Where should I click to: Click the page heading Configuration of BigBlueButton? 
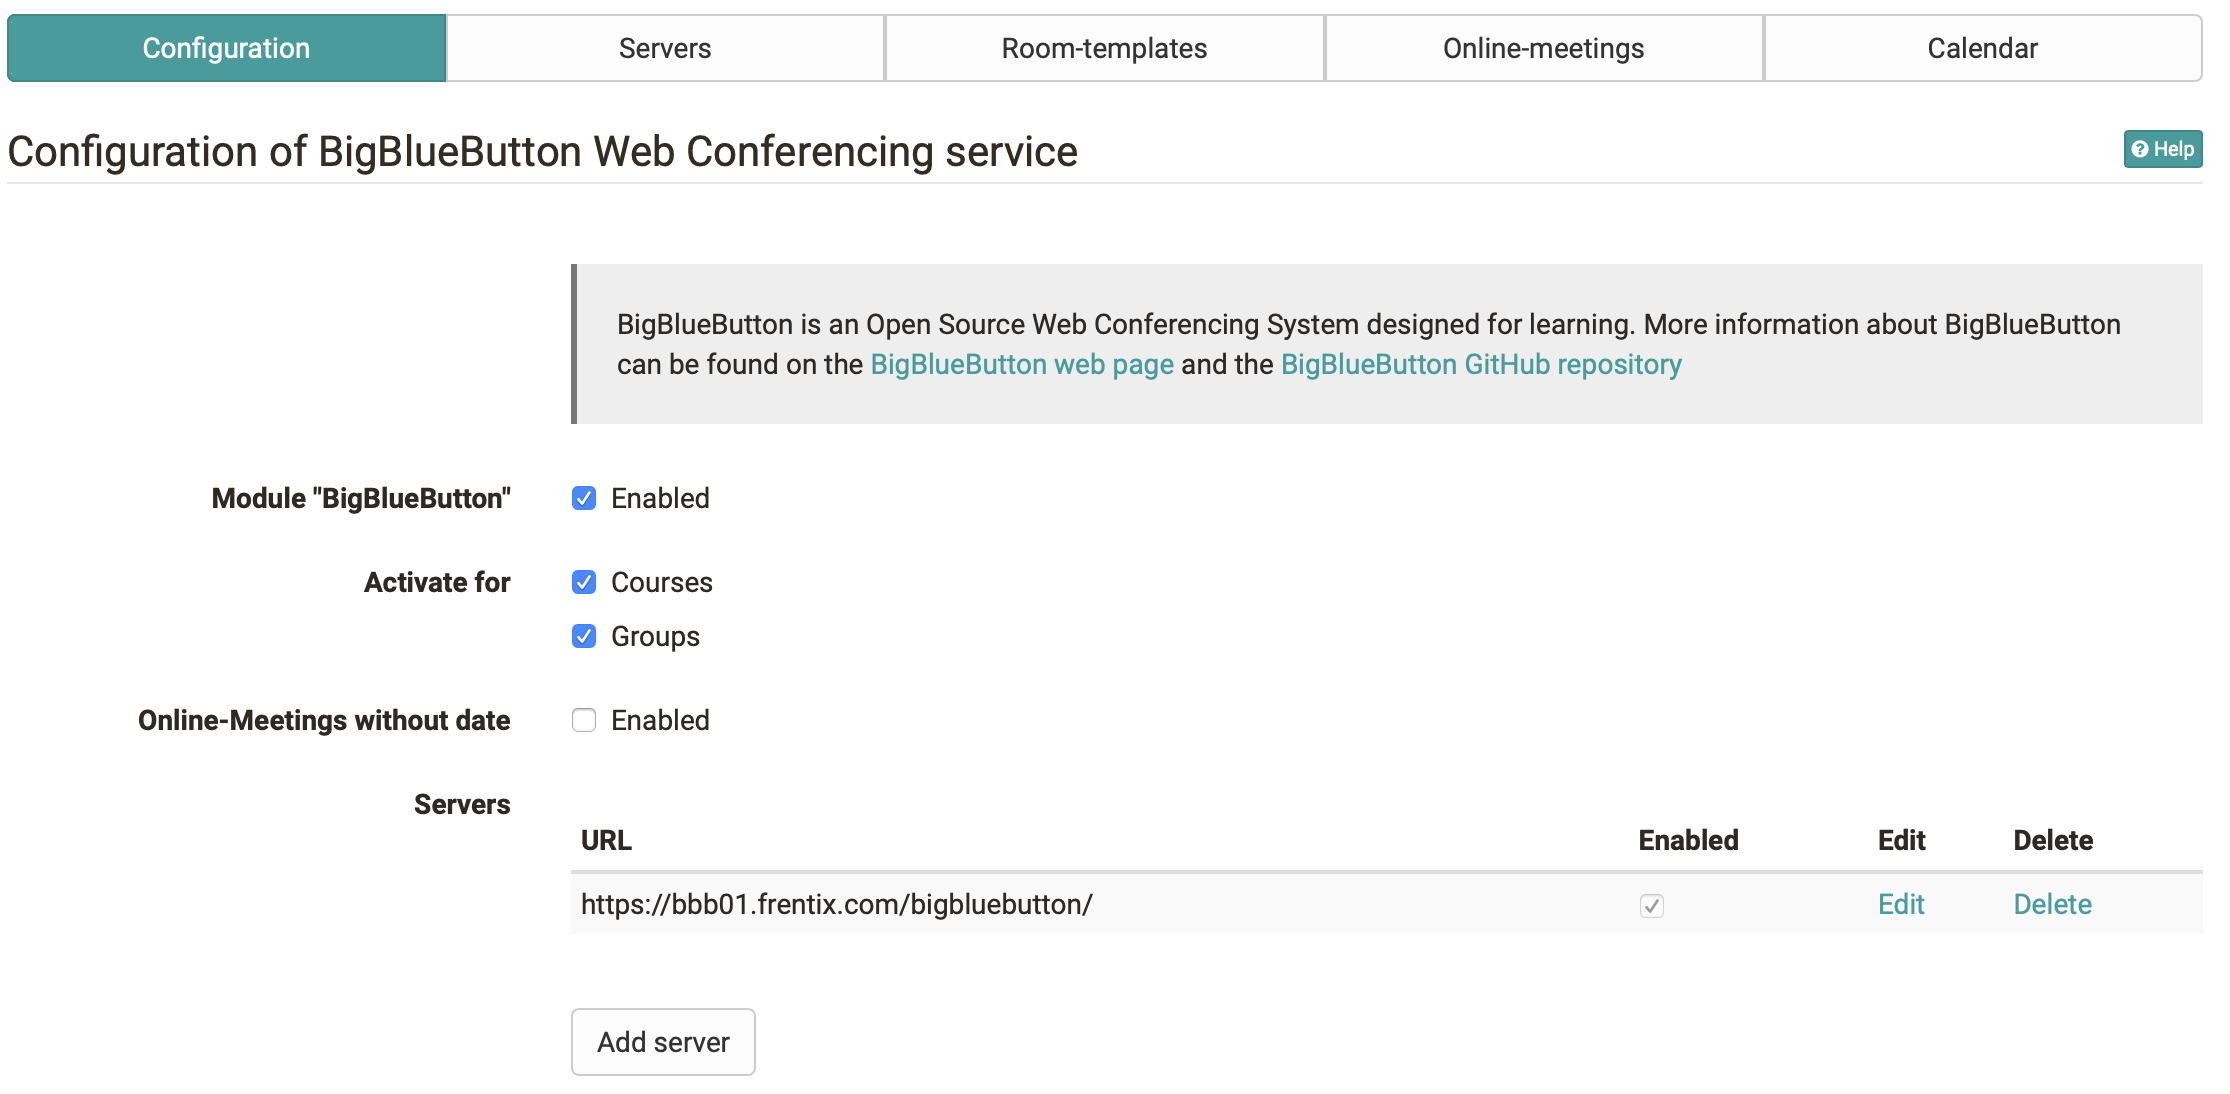pos(543,152)
